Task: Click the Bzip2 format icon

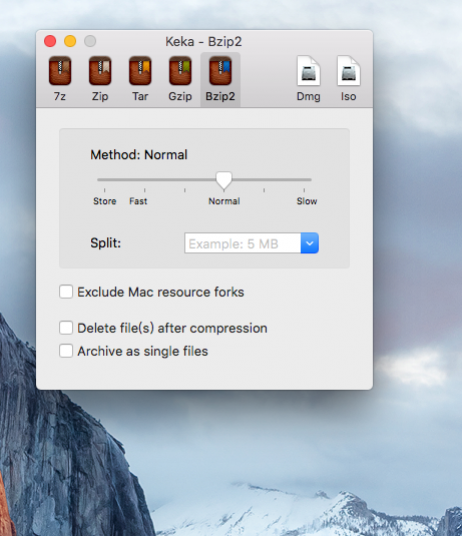Action: pyautogui.click(x=220, y=71)
